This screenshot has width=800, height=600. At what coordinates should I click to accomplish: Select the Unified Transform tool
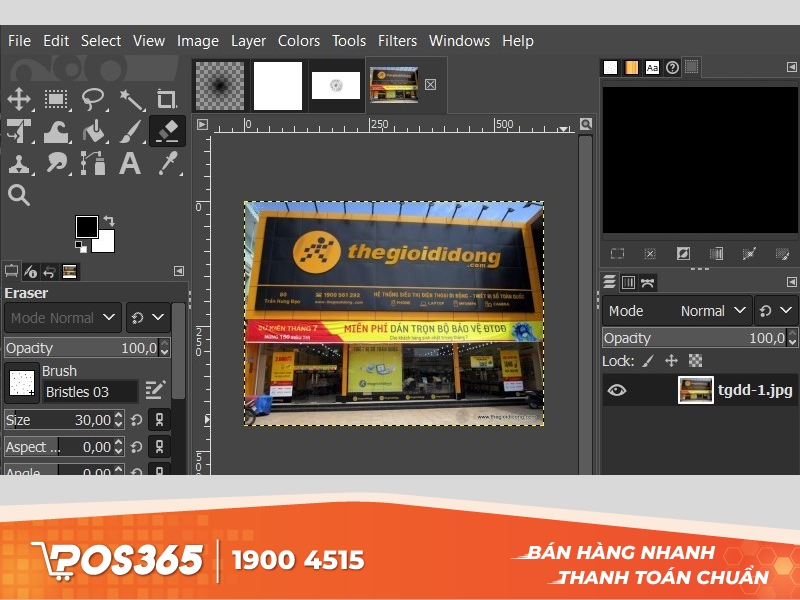pos(19,132)
